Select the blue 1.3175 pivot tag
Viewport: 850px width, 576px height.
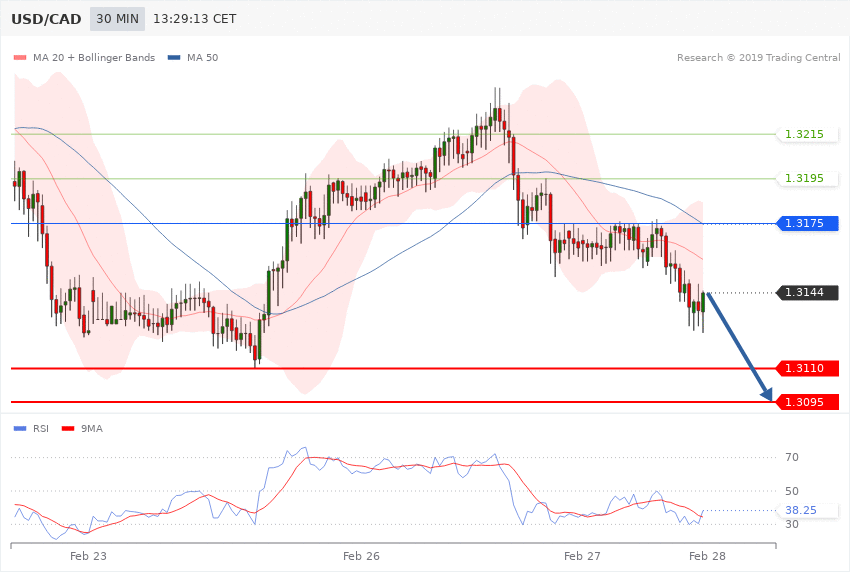tap(808, 223)
